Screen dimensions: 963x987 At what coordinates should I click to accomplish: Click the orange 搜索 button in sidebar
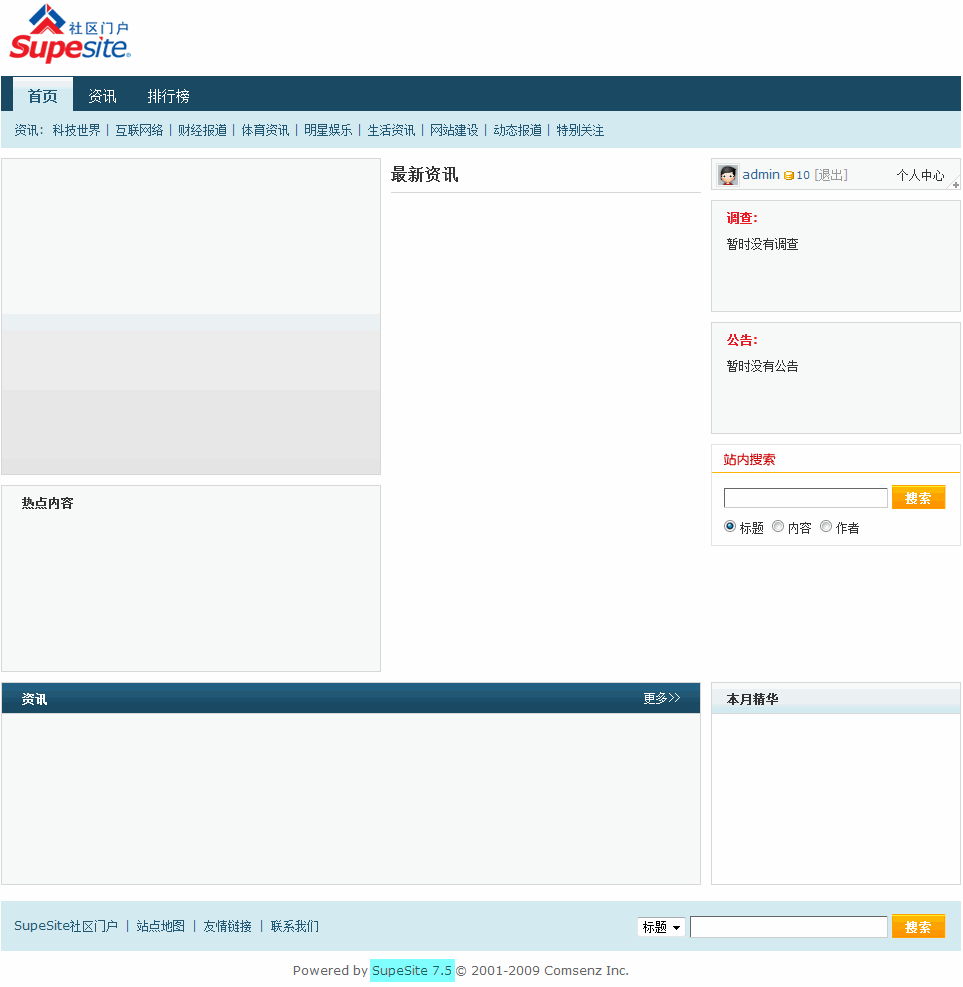918,497
